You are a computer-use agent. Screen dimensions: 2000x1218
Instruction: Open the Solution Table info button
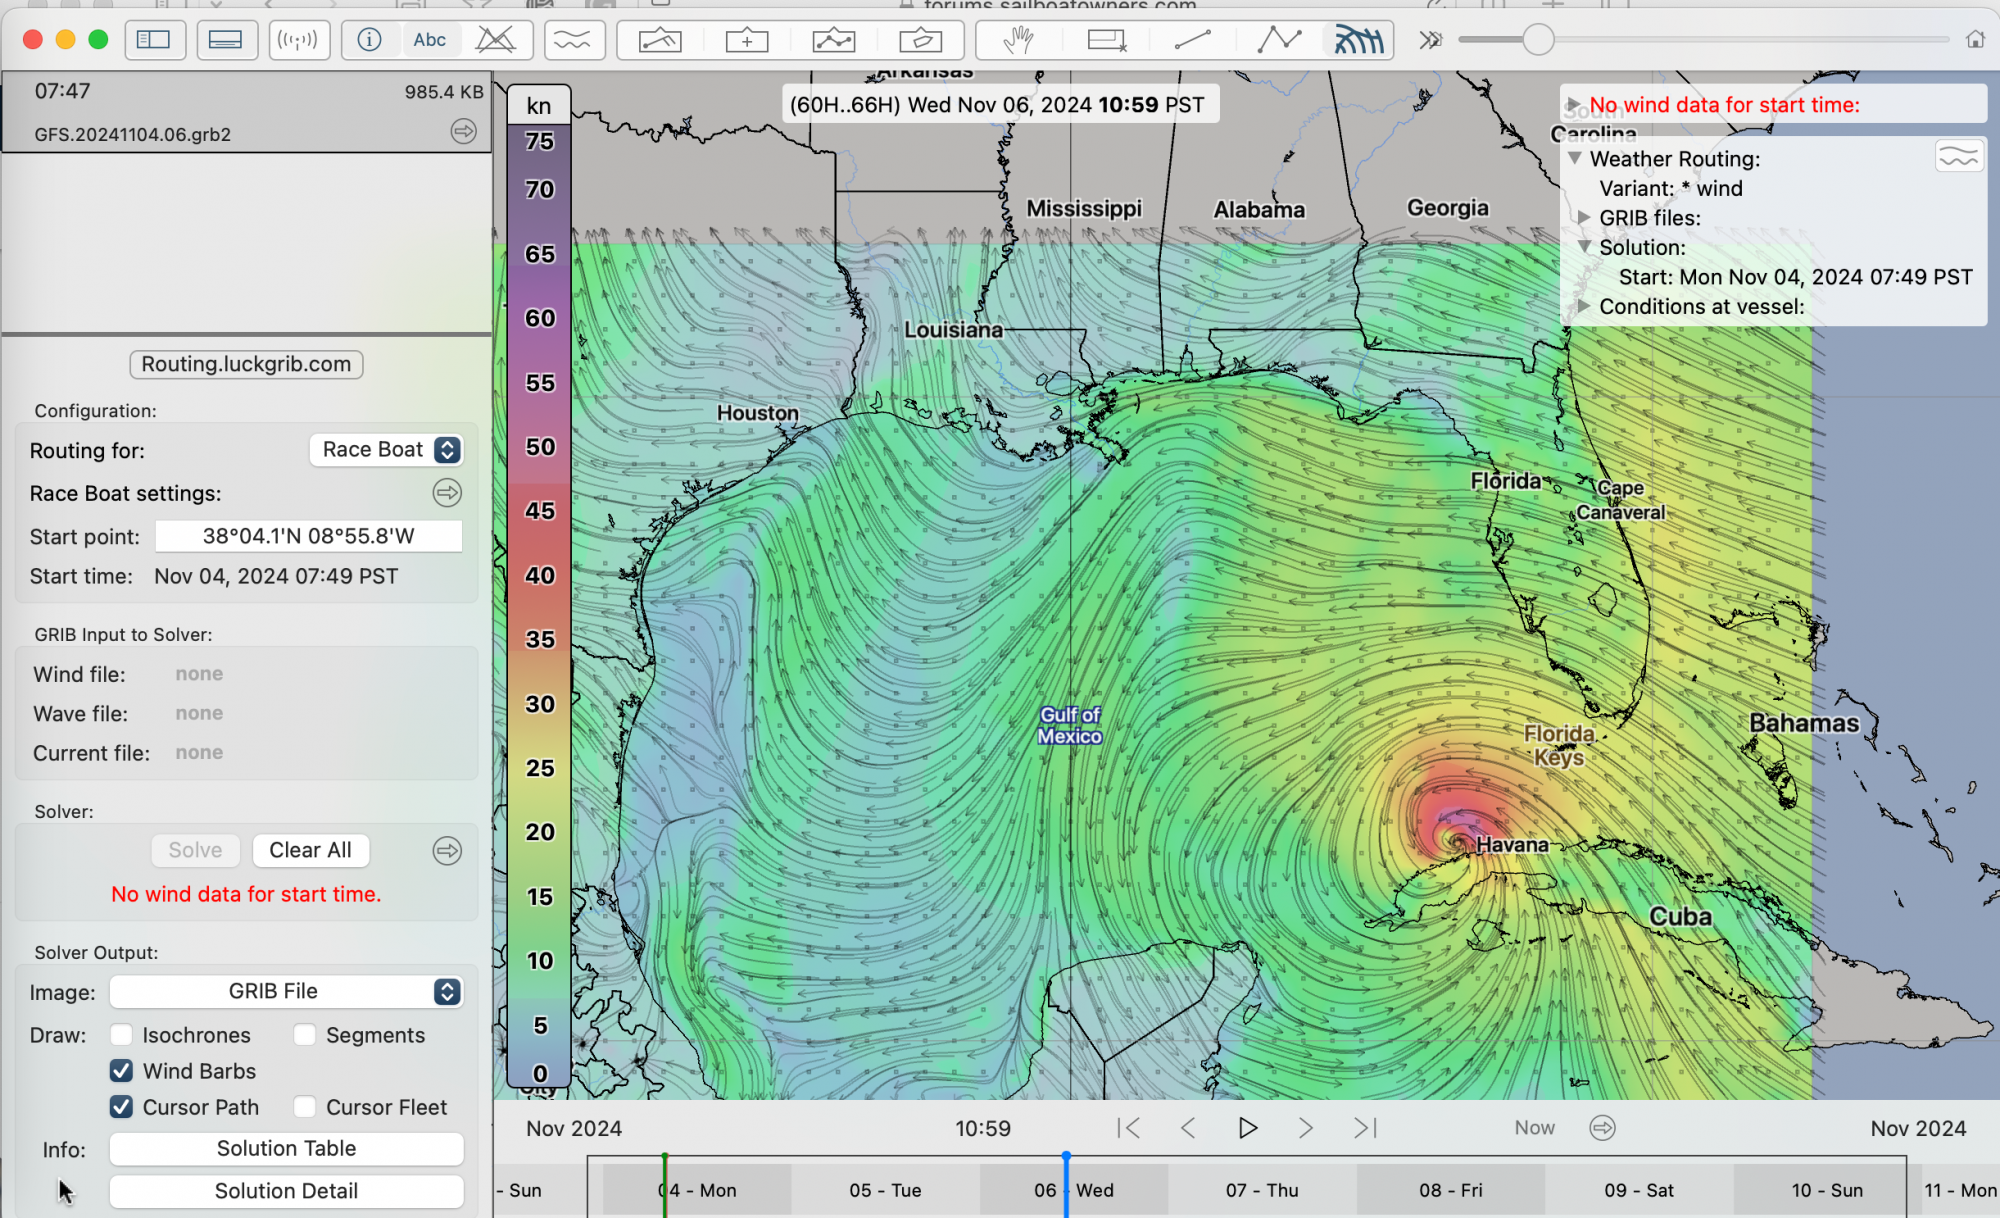click(x=286, y=1148)
